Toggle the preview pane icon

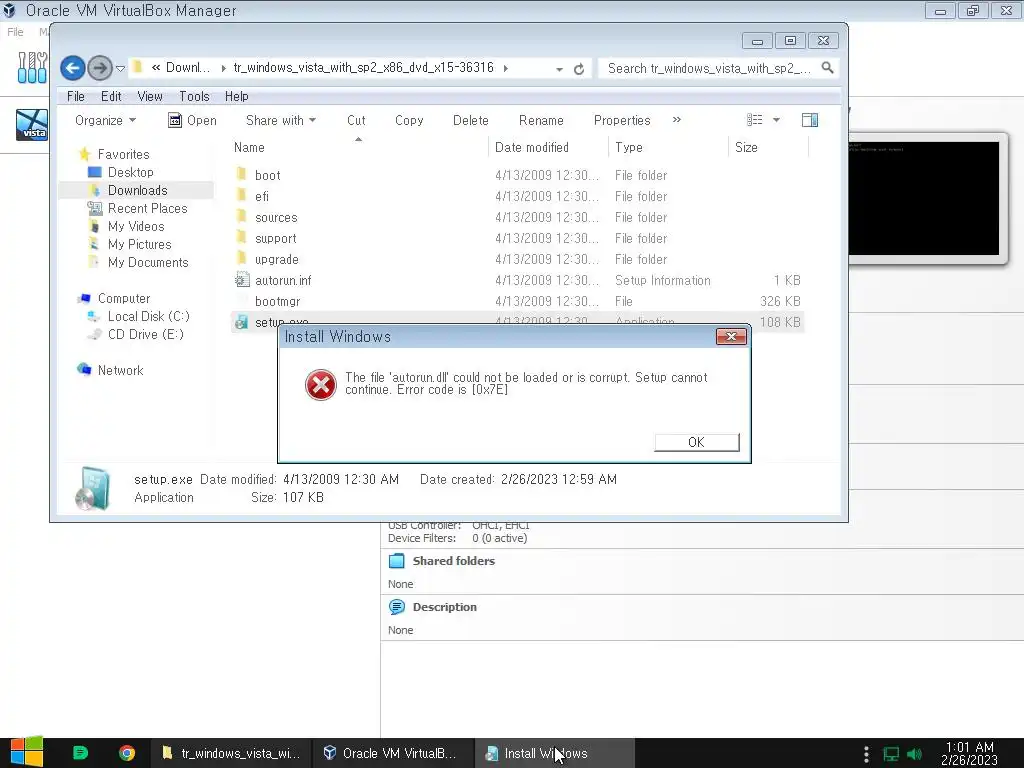pyautogui.click(x=810, y=120)
